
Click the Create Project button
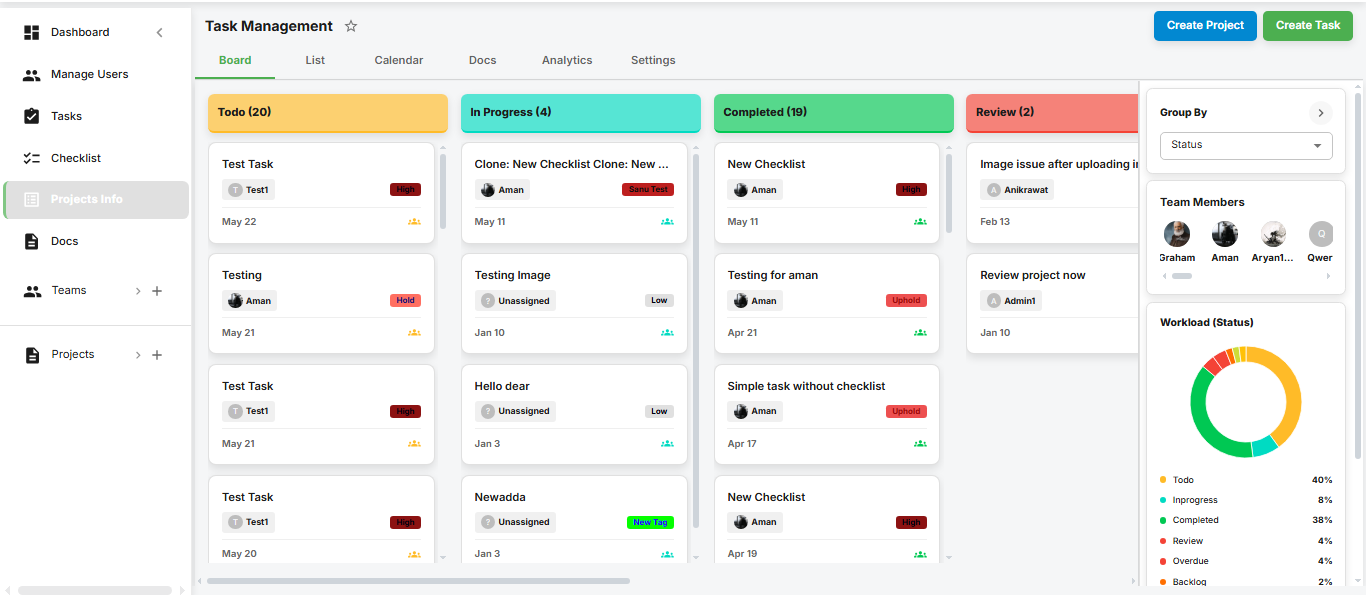(1205, 26)
